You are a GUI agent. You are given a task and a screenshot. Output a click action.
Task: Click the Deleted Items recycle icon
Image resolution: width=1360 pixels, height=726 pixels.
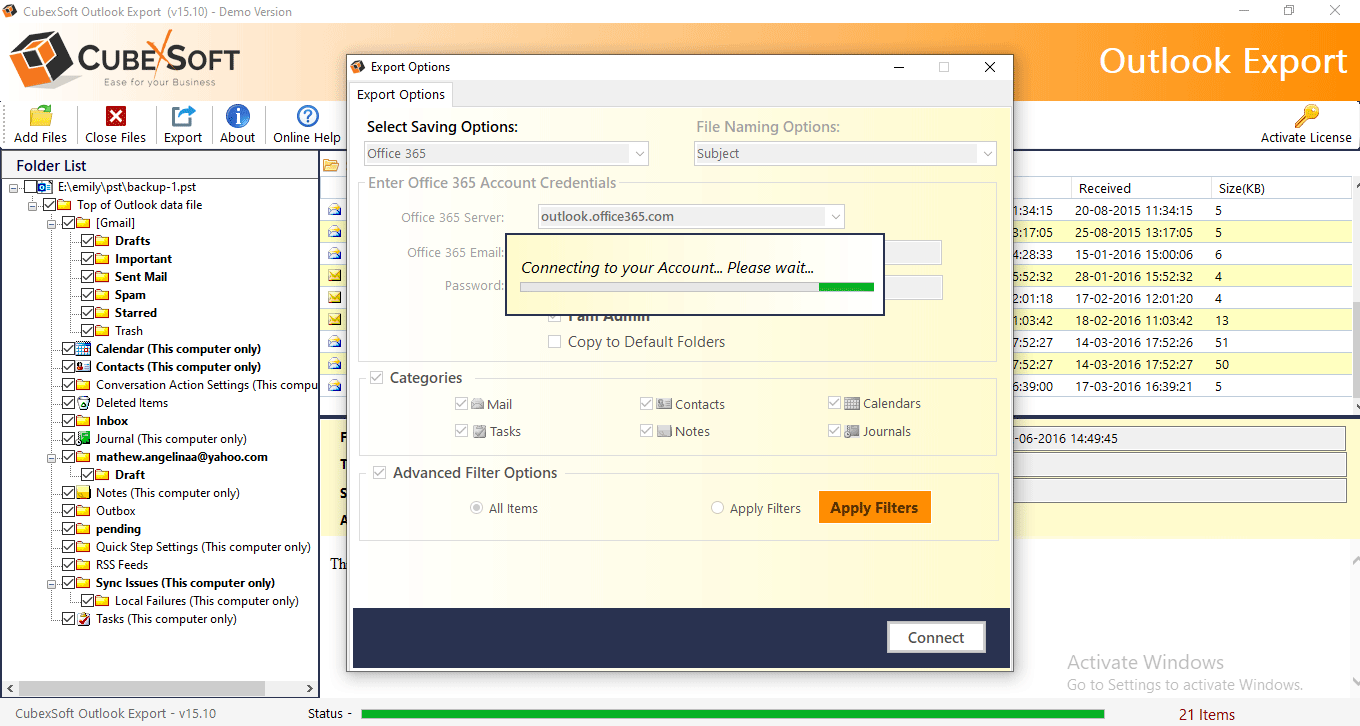tap(84, 403)
